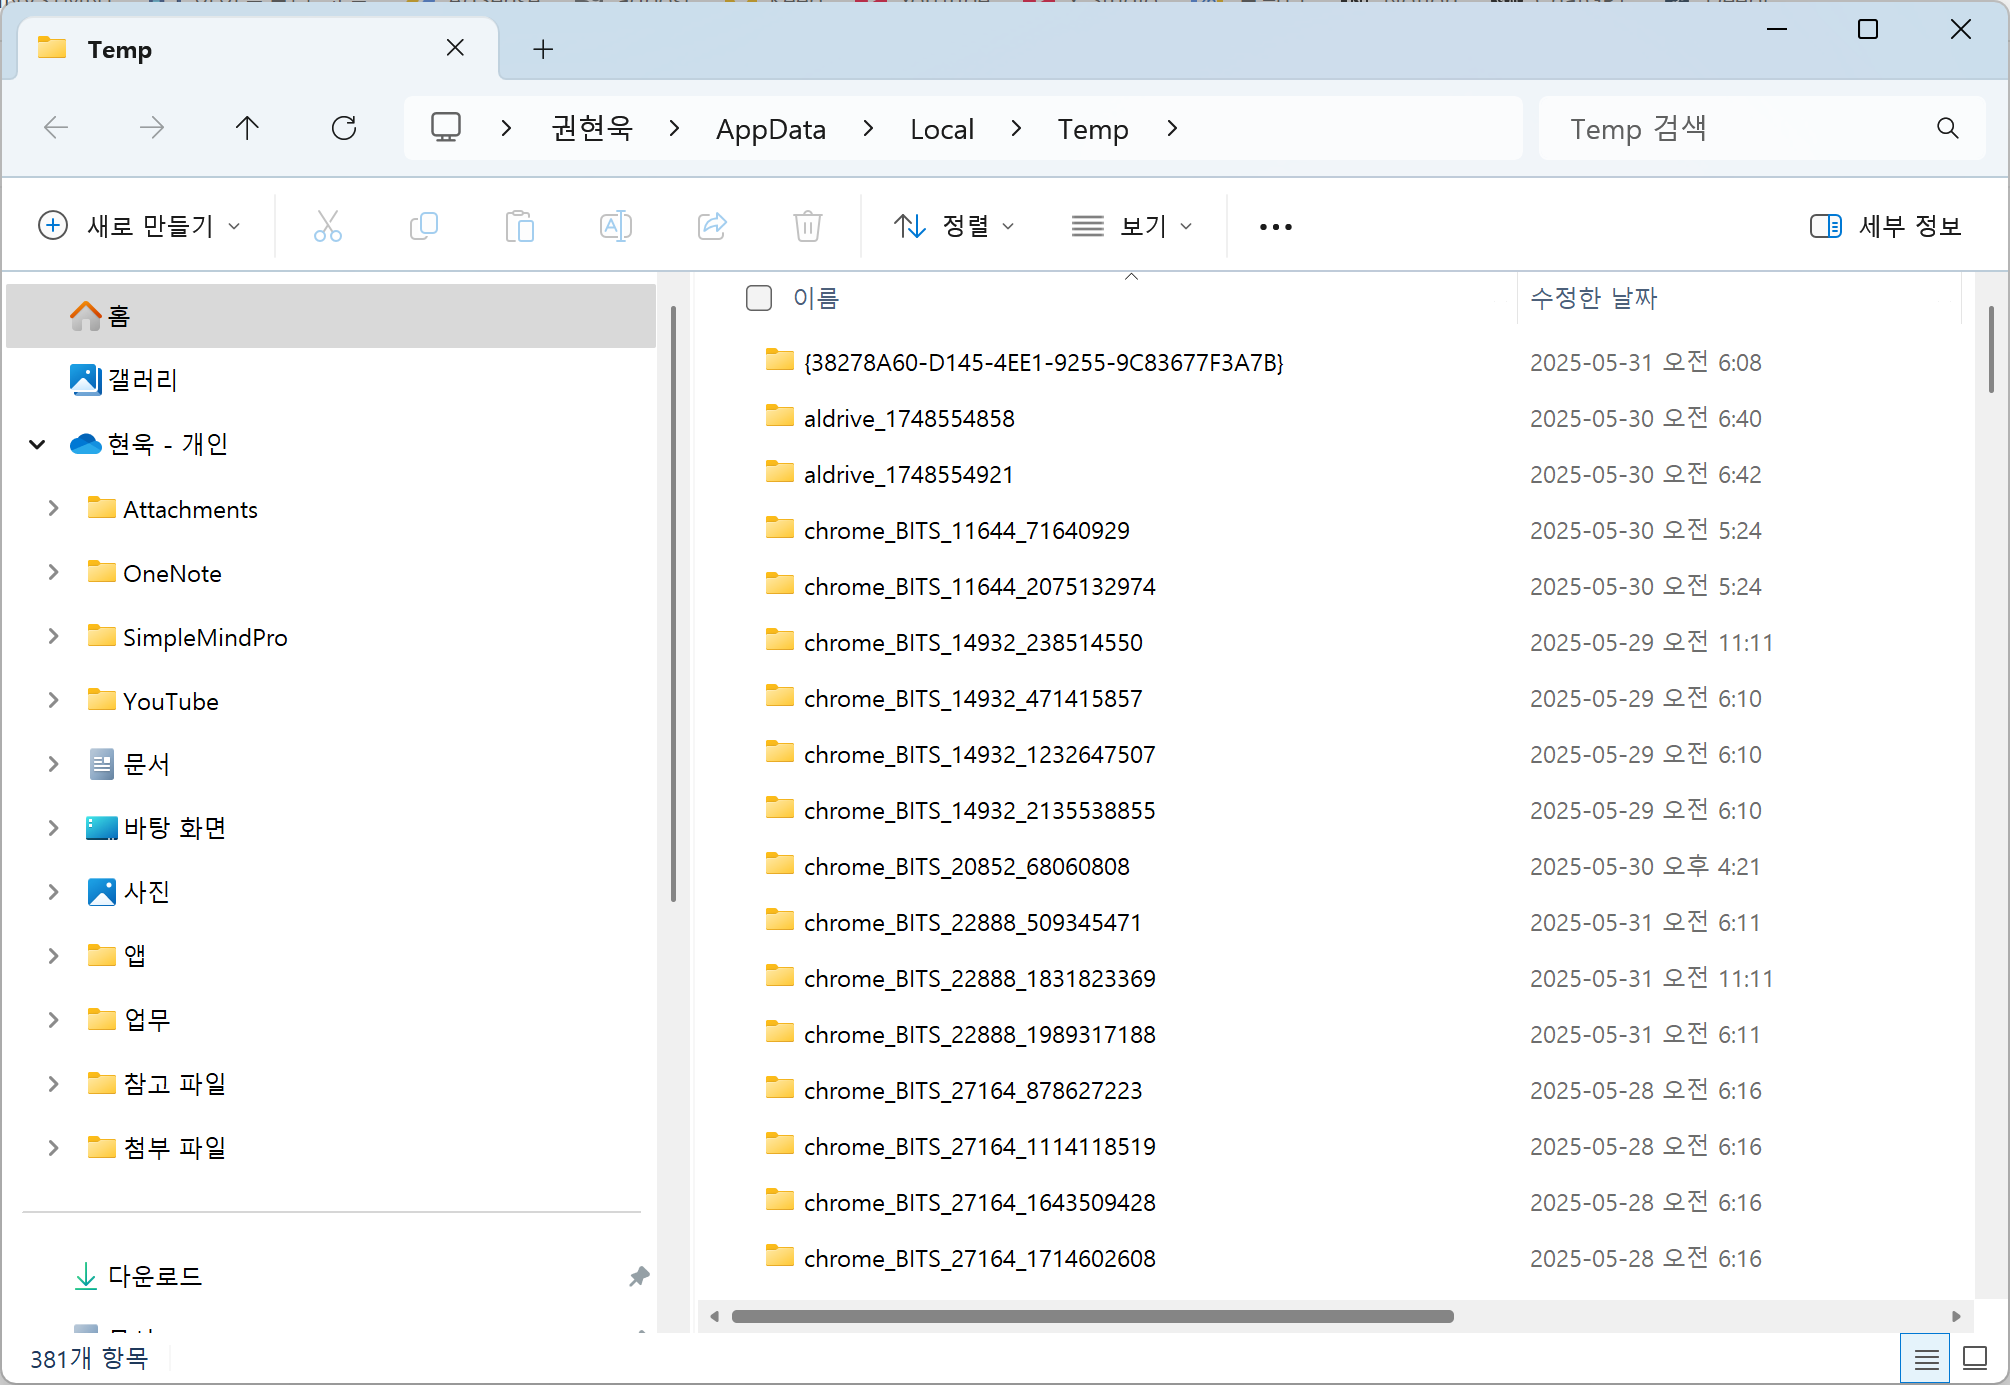Go up one folder level
The height and width of the screenshot is (1385, 2010).
(247, 128)
